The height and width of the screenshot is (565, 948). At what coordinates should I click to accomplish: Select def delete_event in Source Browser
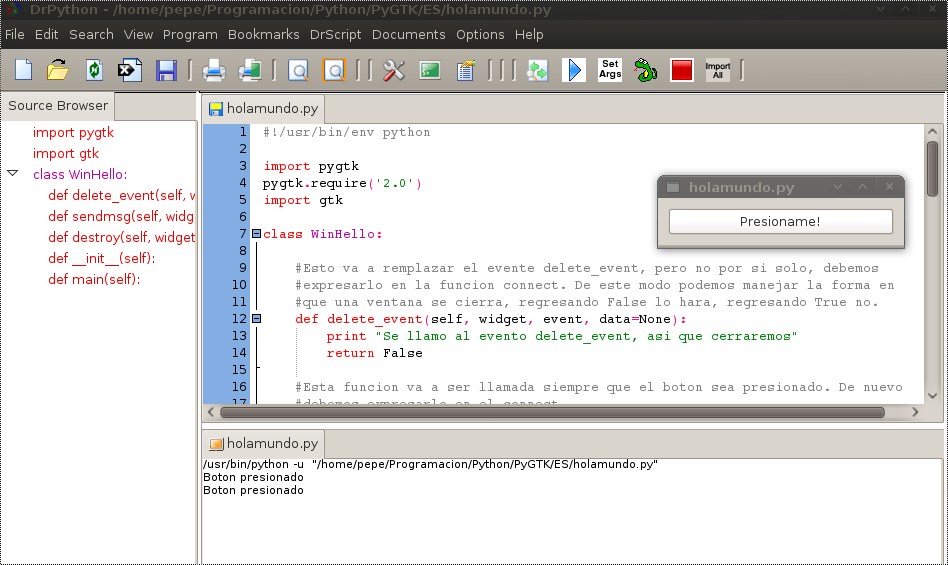[x=122, y=195]
